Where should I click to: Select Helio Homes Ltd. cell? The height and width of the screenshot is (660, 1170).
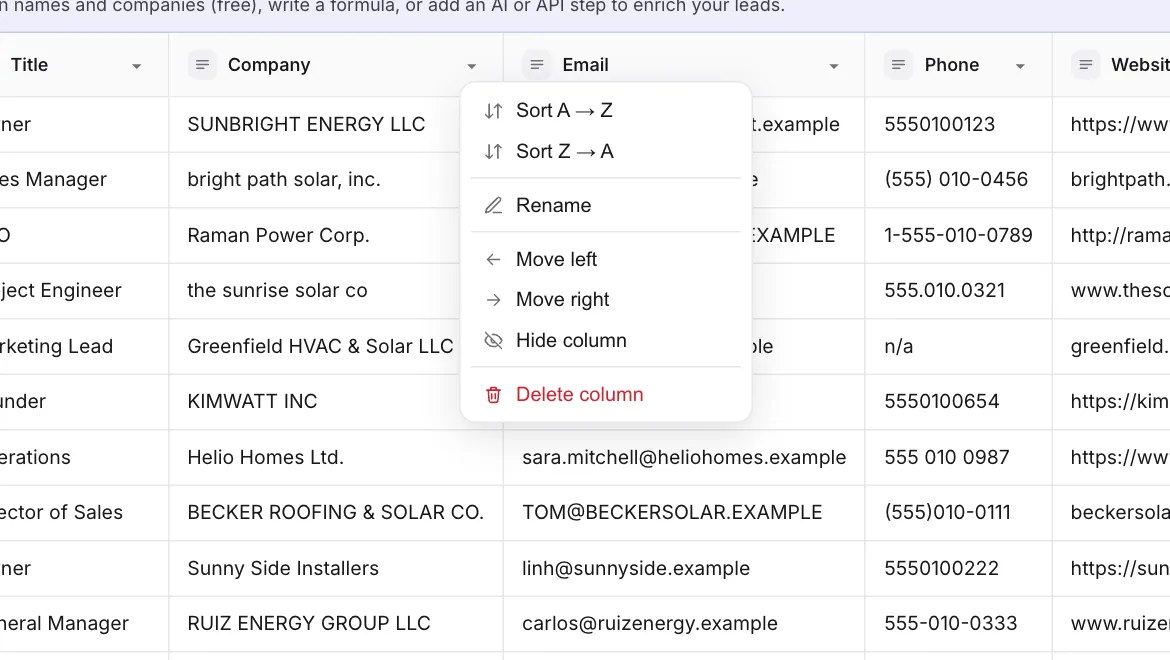pos(336,457)
